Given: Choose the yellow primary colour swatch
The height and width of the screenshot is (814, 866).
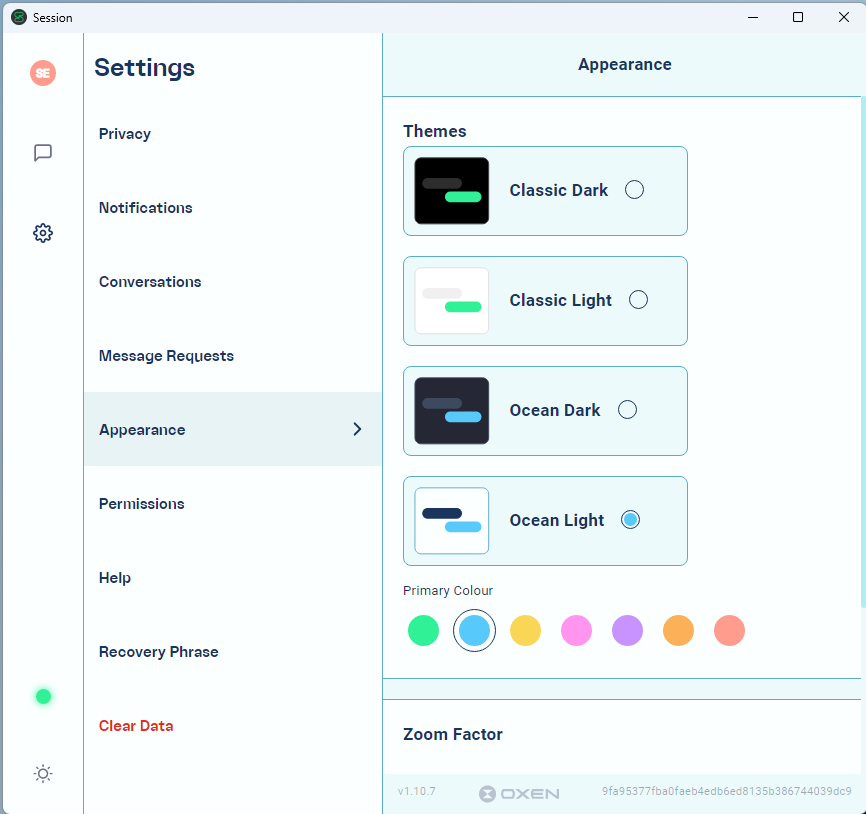Looking at the screenshot, I should click(525, 630).
